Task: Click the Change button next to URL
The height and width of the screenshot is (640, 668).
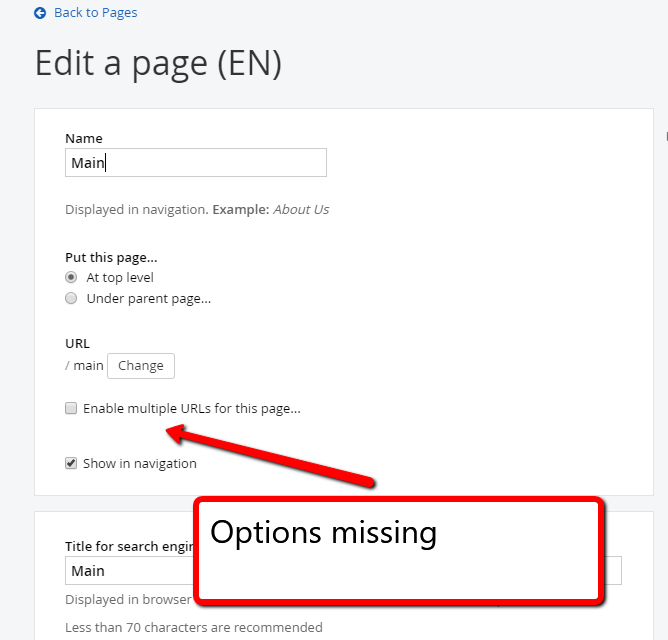Action: [141, 366]
